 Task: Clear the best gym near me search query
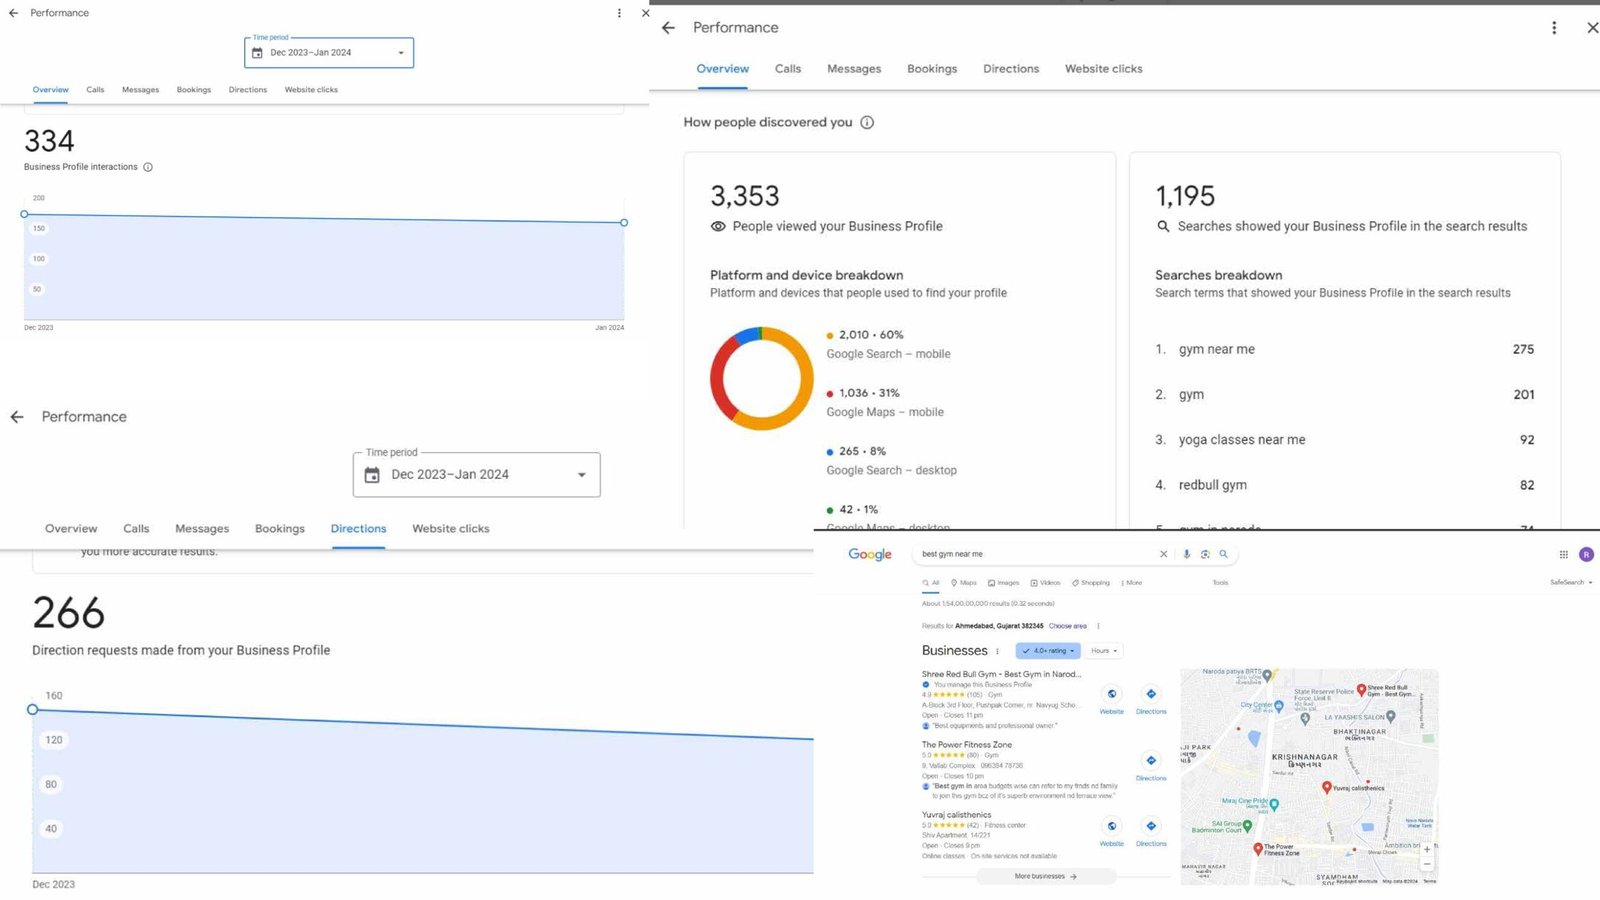1163,554
